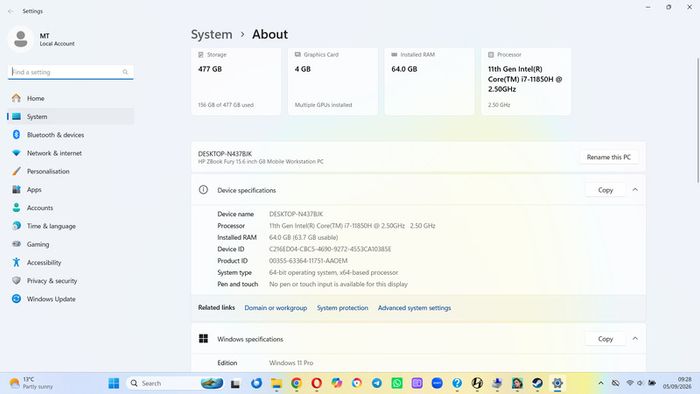Viewport: 700px width, 394px height.
Task: Open the Windows Start menu
Action: click(114, 383)
